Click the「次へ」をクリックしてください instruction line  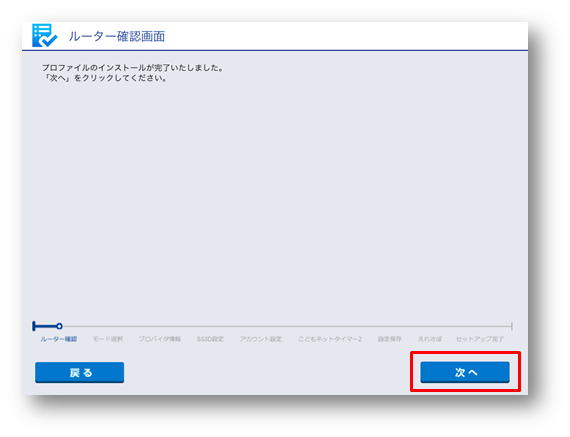click(105, 78)
